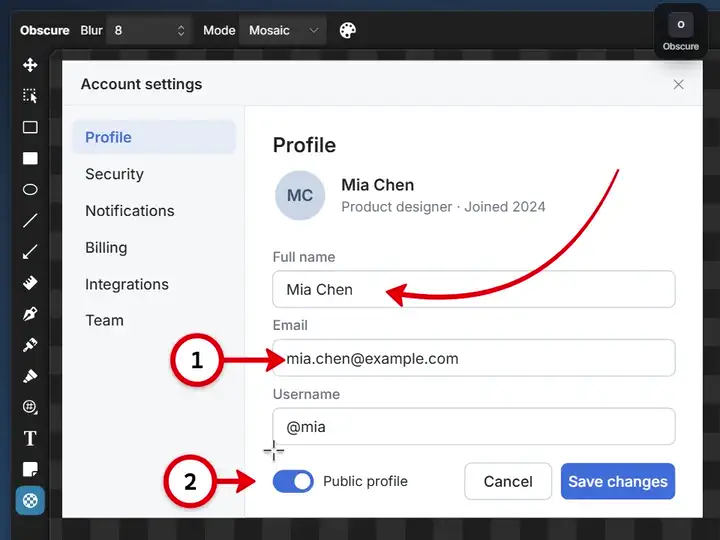
Task: Select the sticky note tool
Action: click(30, 469)
